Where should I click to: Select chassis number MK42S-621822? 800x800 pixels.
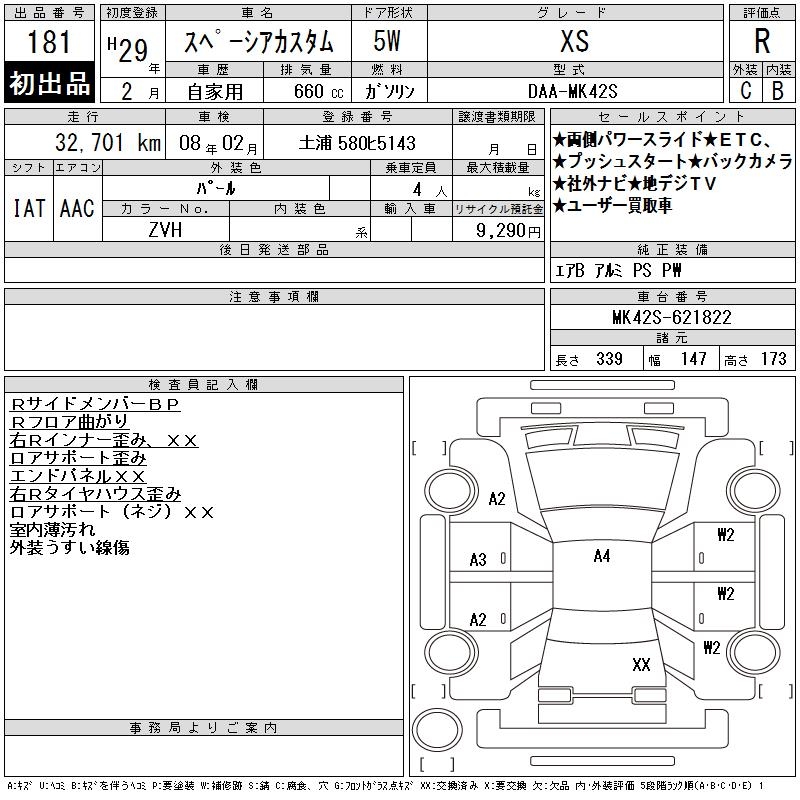(672, 317)
